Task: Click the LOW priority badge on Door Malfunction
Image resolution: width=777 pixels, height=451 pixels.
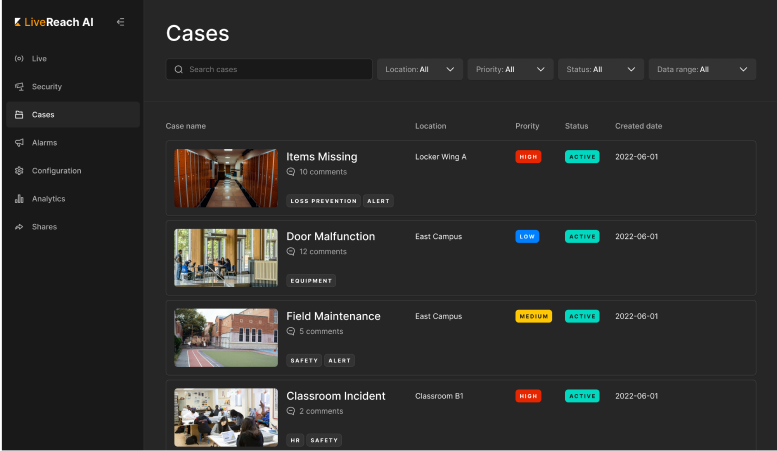Action: point(527,236)
